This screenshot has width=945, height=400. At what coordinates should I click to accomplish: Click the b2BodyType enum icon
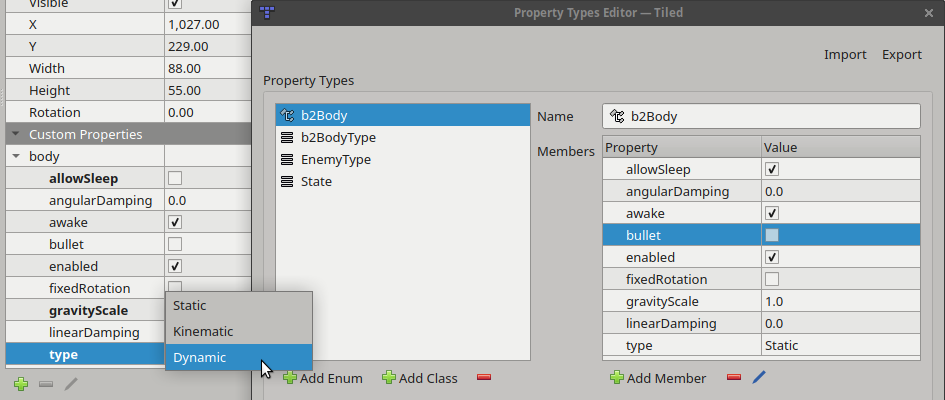click(x=287, y=137)
